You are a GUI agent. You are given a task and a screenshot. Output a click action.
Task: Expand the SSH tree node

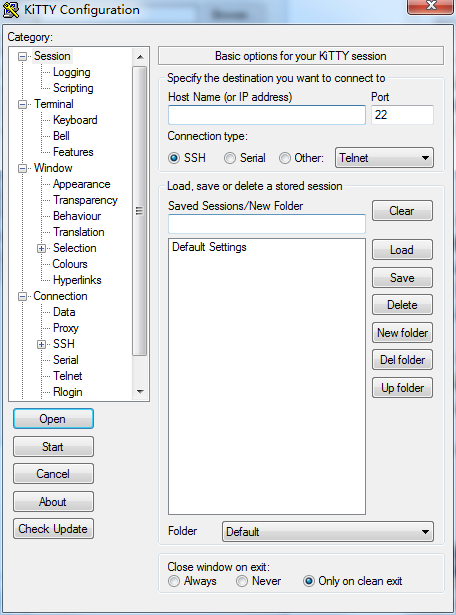point(41,344)
